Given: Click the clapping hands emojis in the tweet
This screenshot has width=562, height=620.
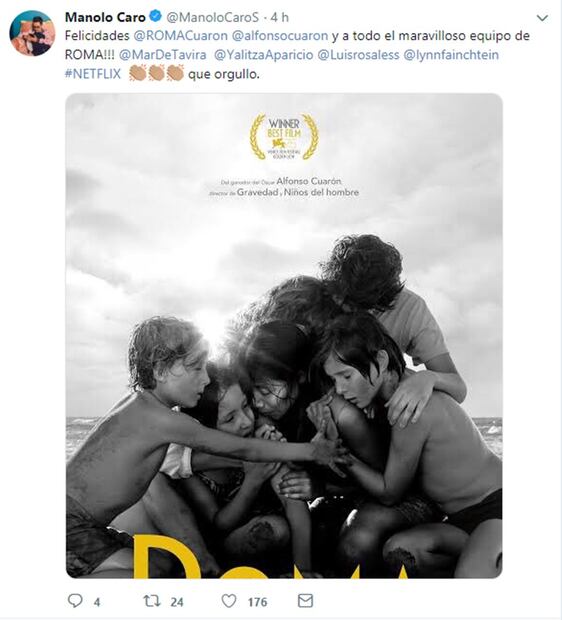Looking at the screenshot, I should coord(157,73).
